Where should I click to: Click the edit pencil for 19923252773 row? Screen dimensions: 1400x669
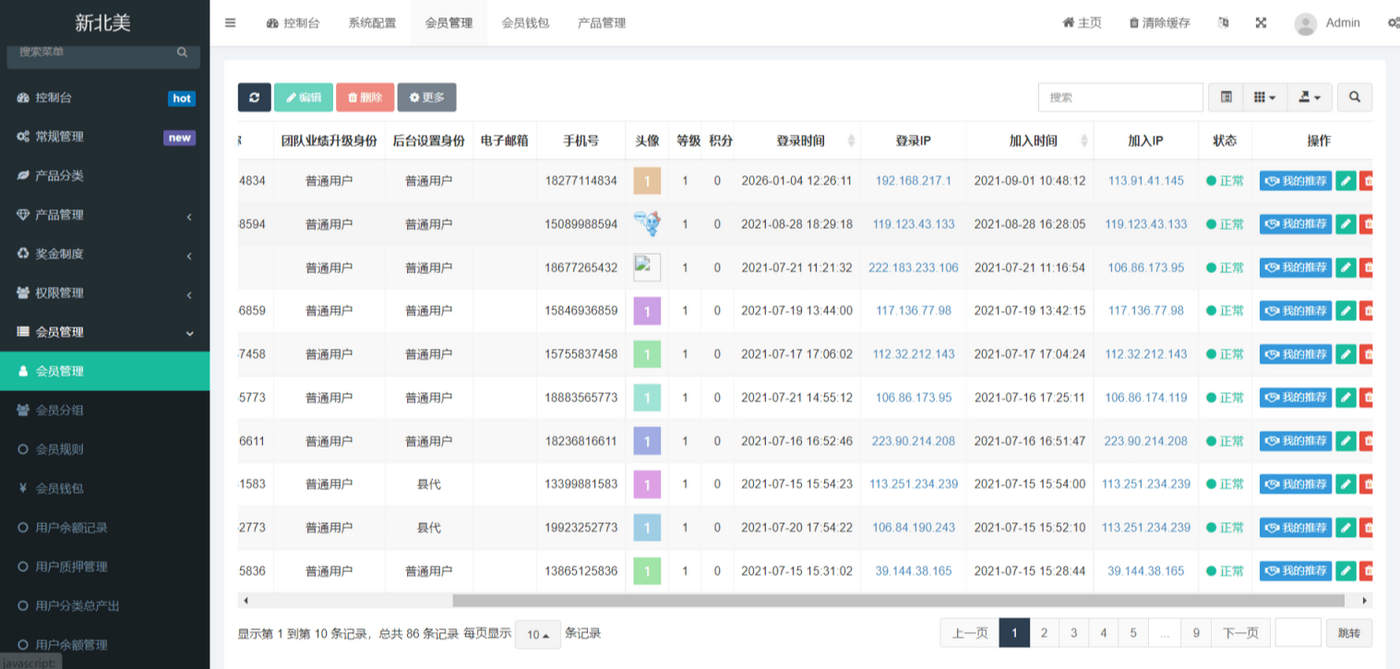pos(1346,527)
